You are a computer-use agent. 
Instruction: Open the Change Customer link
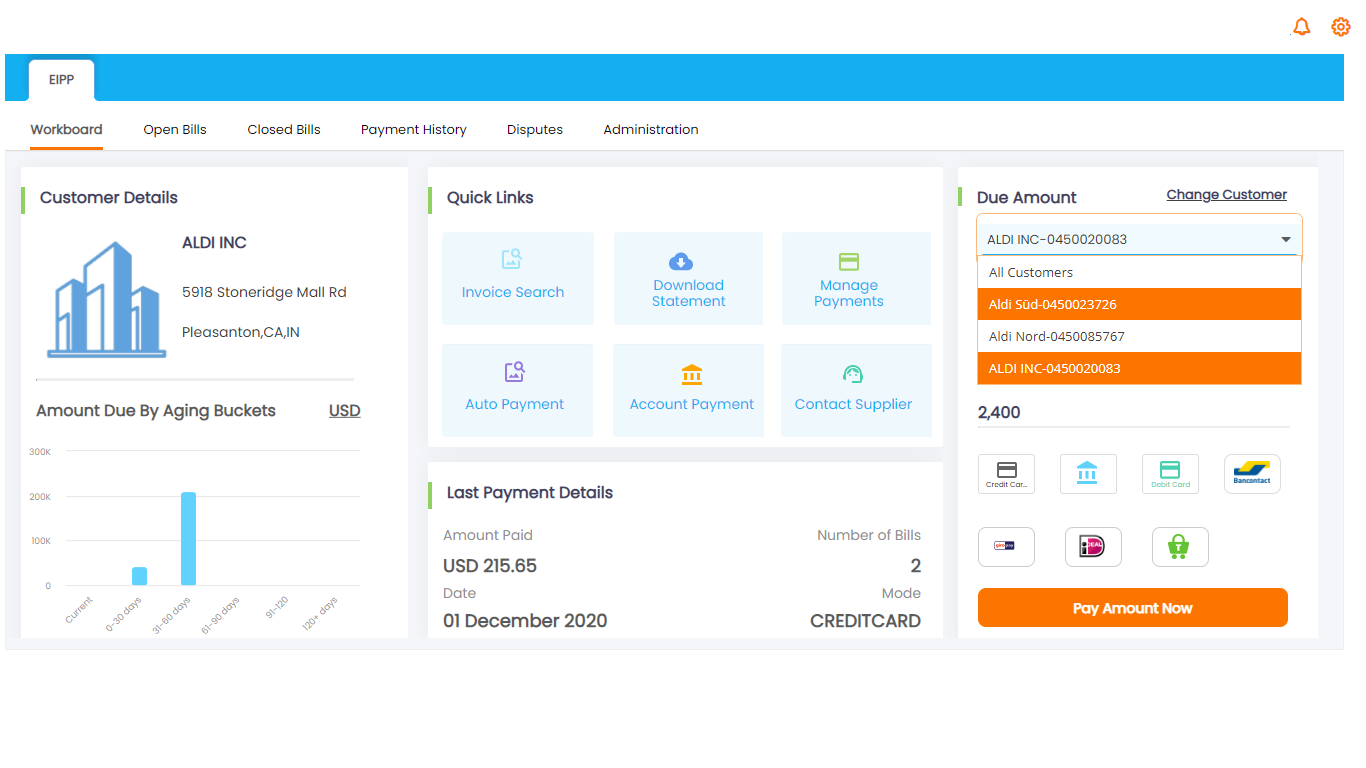1226,194
